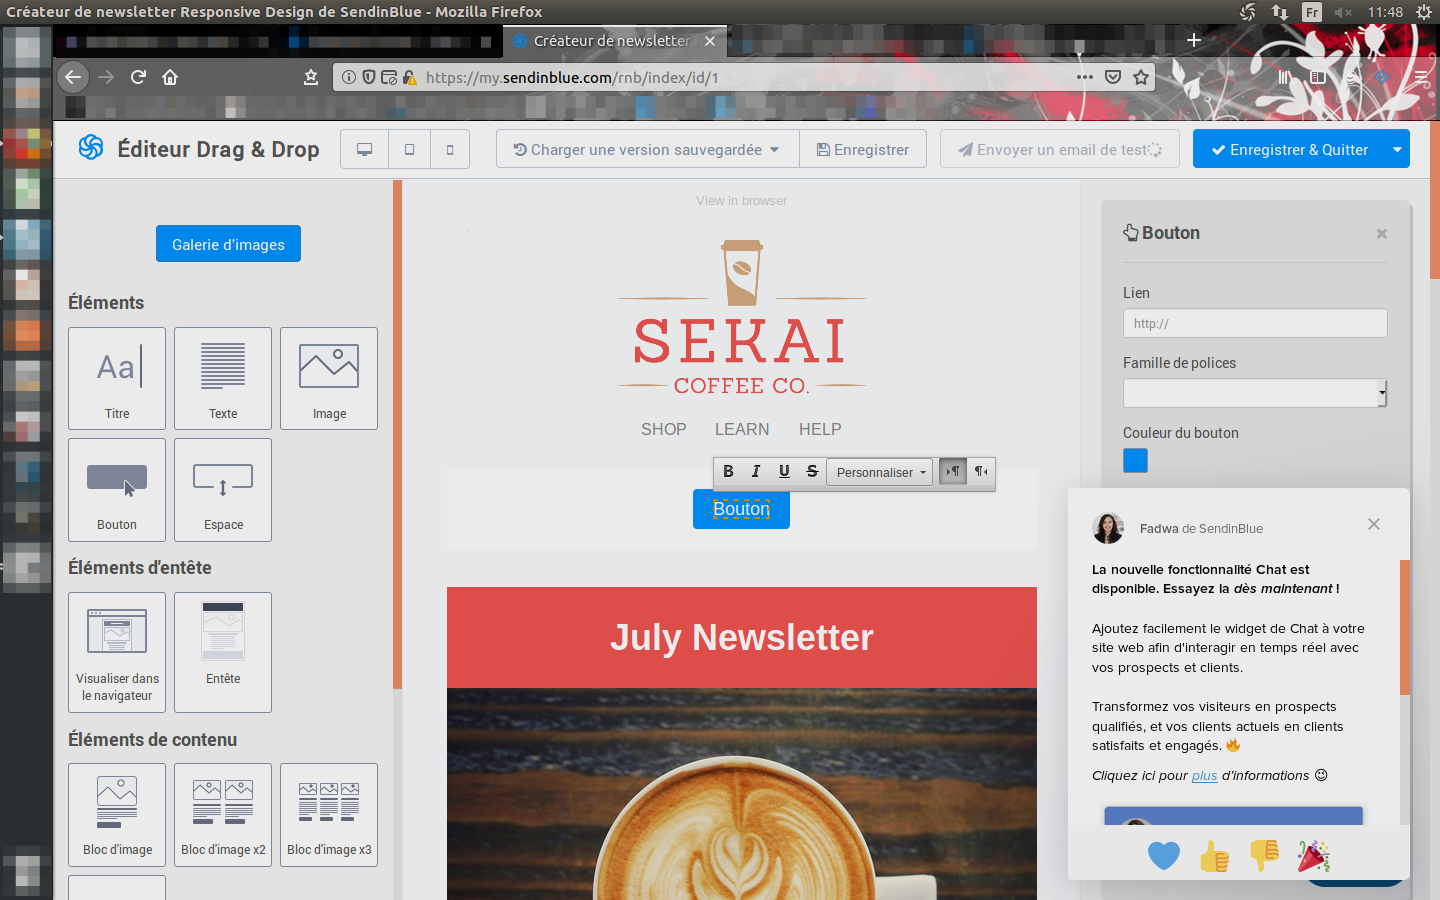The width and height of the screenshot is (1440, 900).
Task: Open the Personnaliser dropdown
Action: [880, 472]
